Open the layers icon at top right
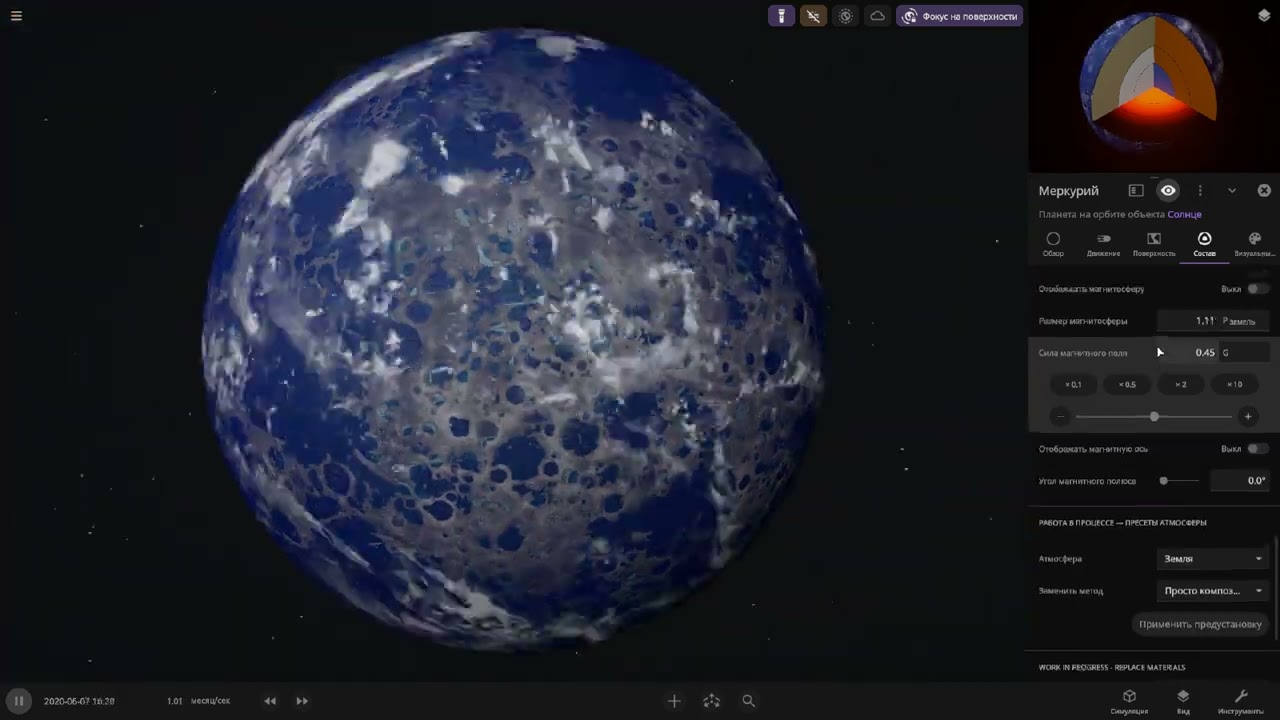Screen dimensions: 1280x720 (x=1264, y=16)
